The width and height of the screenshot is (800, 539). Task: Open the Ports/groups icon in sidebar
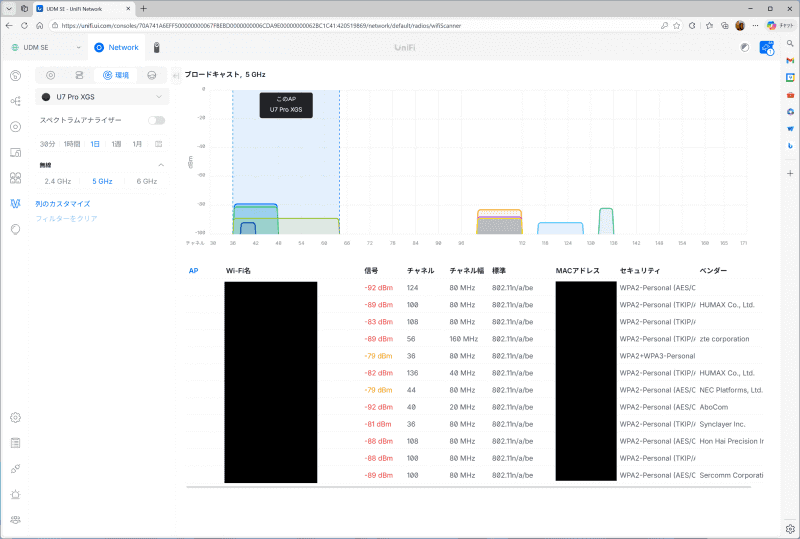click(x=16, y=178)
